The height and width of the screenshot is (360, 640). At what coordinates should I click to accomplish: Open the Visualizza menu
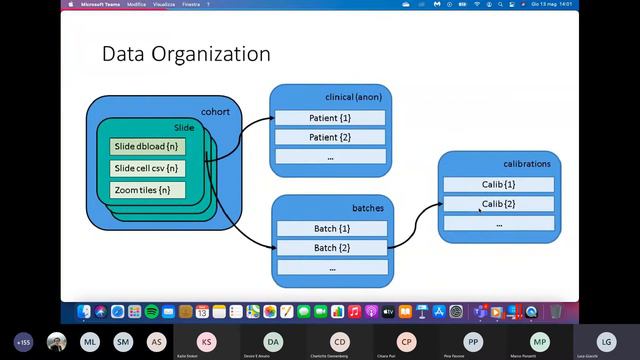coord(164,4)
